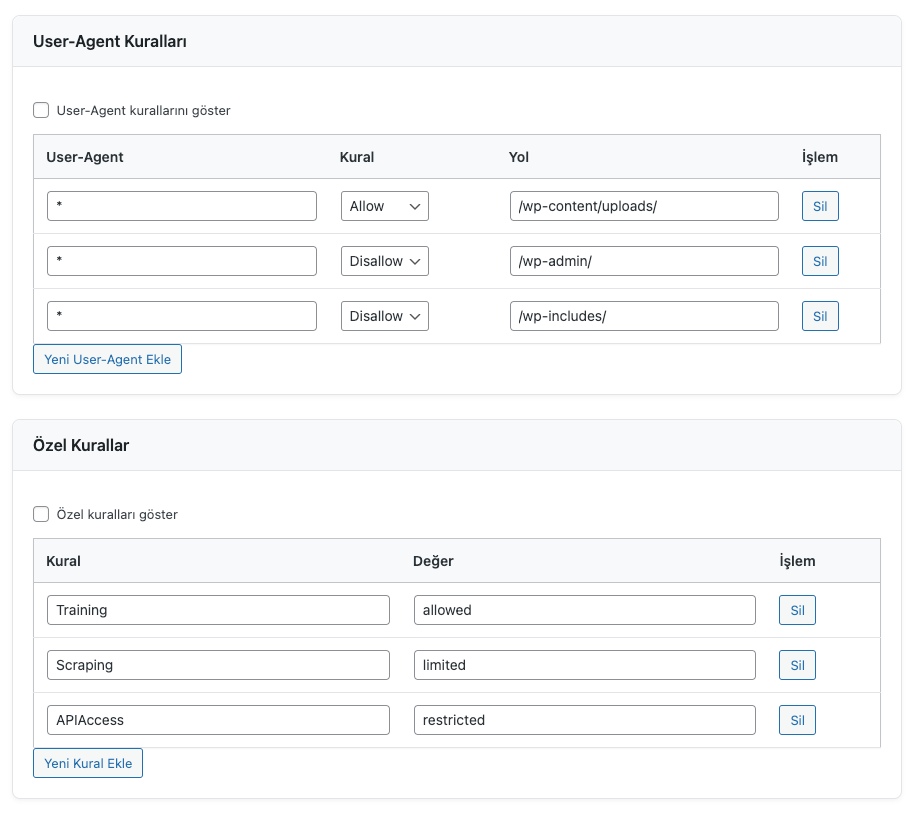Image resolution: width=916 pixels, height=819 pixels.
Task: Edit the /wp-content/uploads/ path field
Action: (x=644, y=206)
